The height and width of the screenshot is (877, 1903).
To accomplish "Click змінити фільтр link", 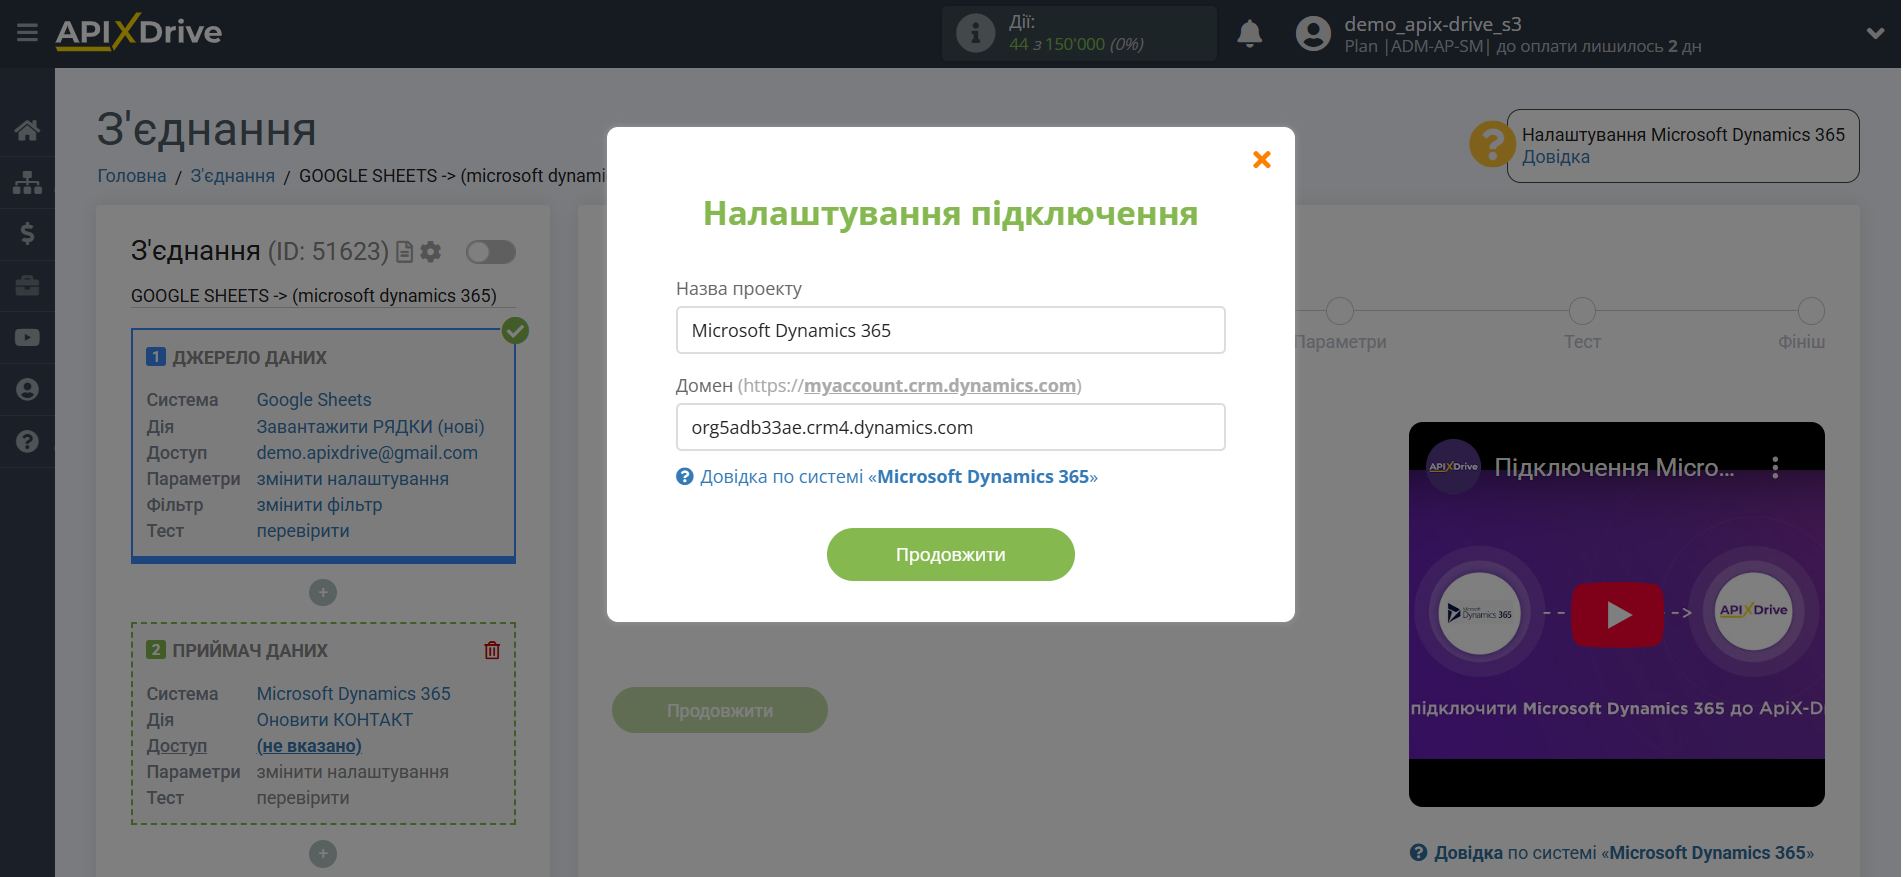I will click(x=319, y=505).
